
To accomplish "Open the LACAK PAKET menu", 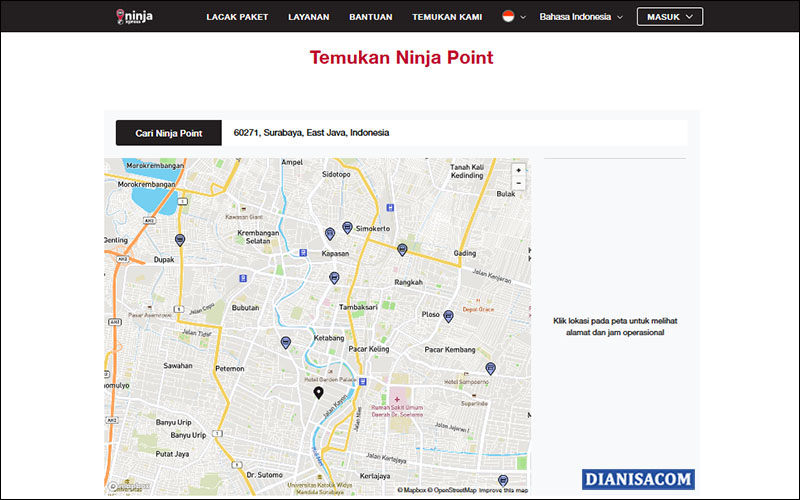I will tap(237, 17).
